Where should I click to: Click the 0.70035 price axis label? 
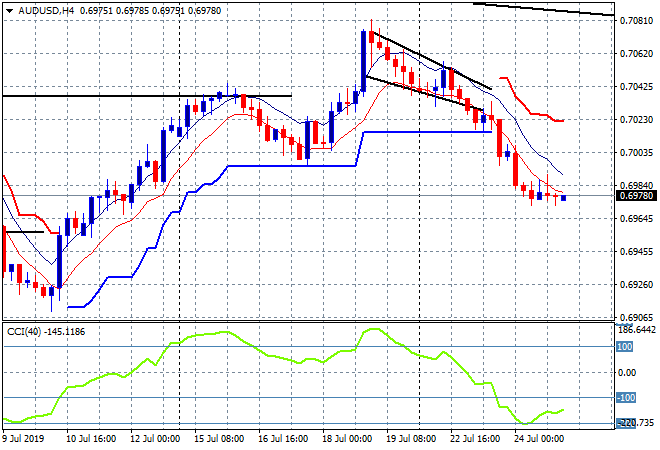coord(636,152)
